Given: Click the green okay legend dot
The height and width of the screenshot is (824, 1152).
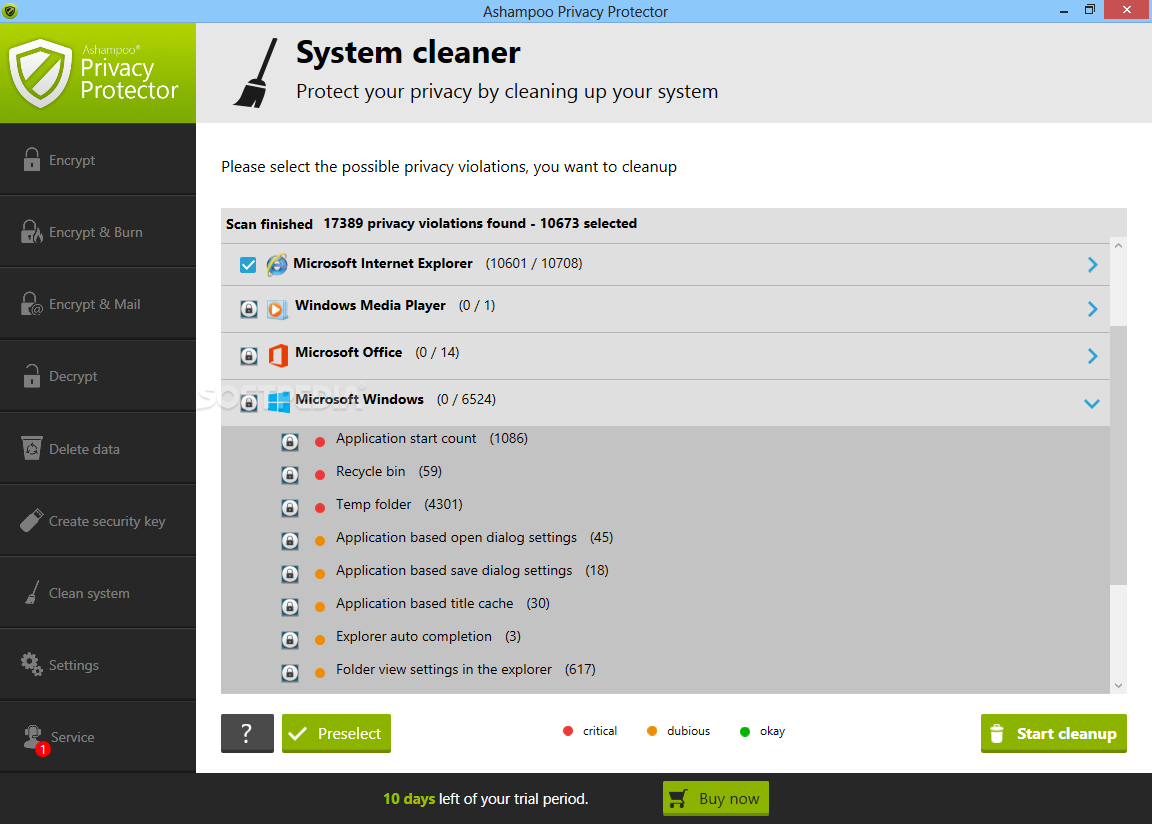Looking at the screenshot, I should tap(745, 732).
